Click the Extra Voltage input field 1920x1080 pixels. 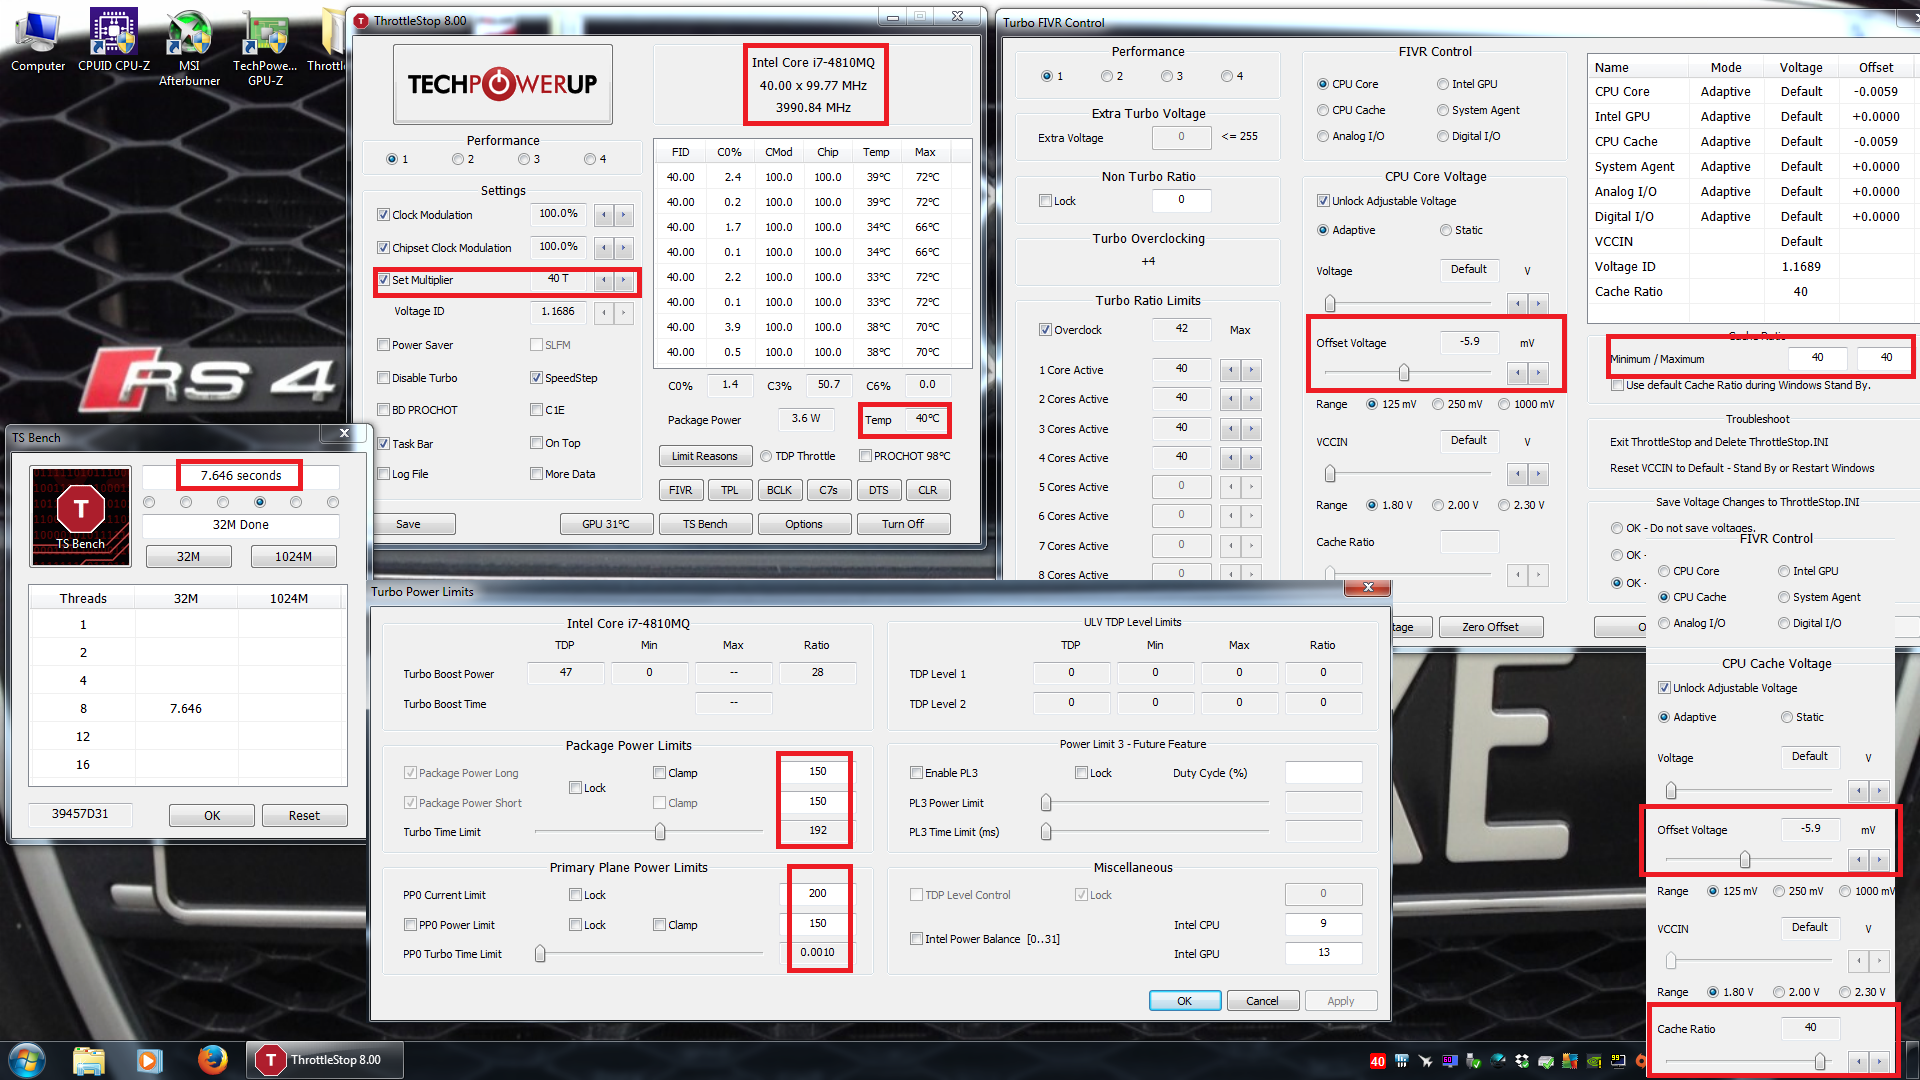coord(1181,137)
